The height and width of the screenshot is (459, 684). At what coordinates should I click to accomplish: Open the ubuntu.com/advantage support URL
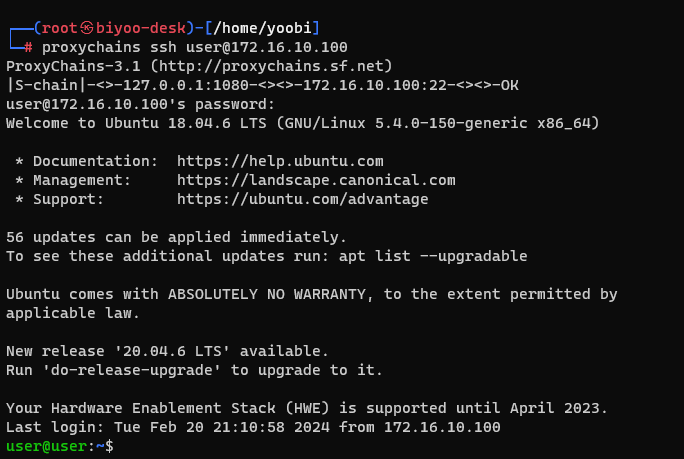[x=302, y=199]
